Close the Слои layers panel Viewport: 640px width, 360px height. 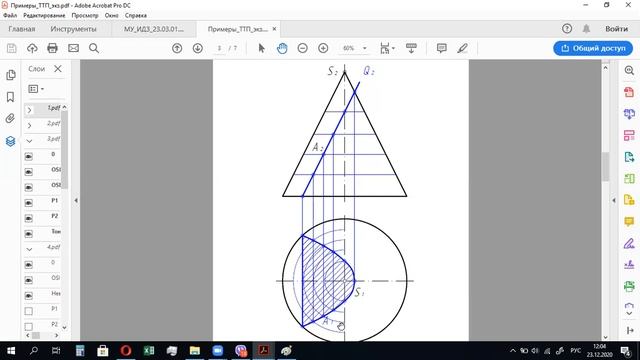[58, 69]
